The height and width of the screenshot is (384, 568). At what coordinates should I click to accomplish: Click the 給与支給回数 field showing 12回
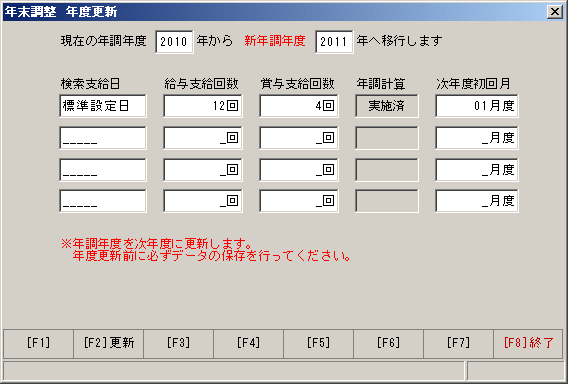click(203, 106)
